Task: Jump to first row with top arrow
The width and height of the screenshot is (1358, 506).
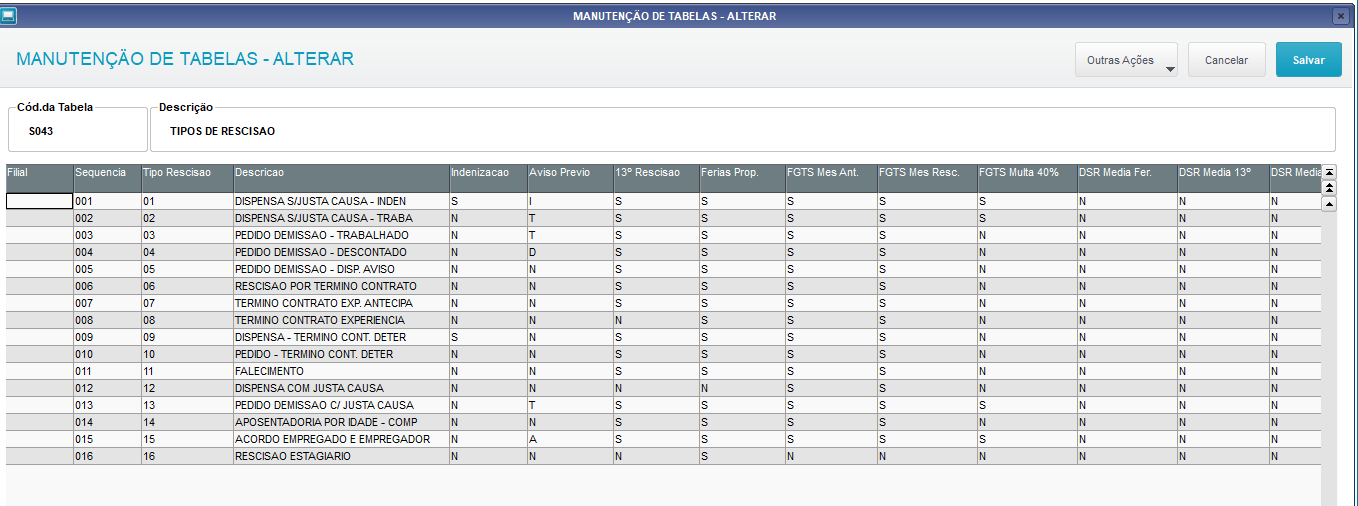Action: [x=1329, y=172]
